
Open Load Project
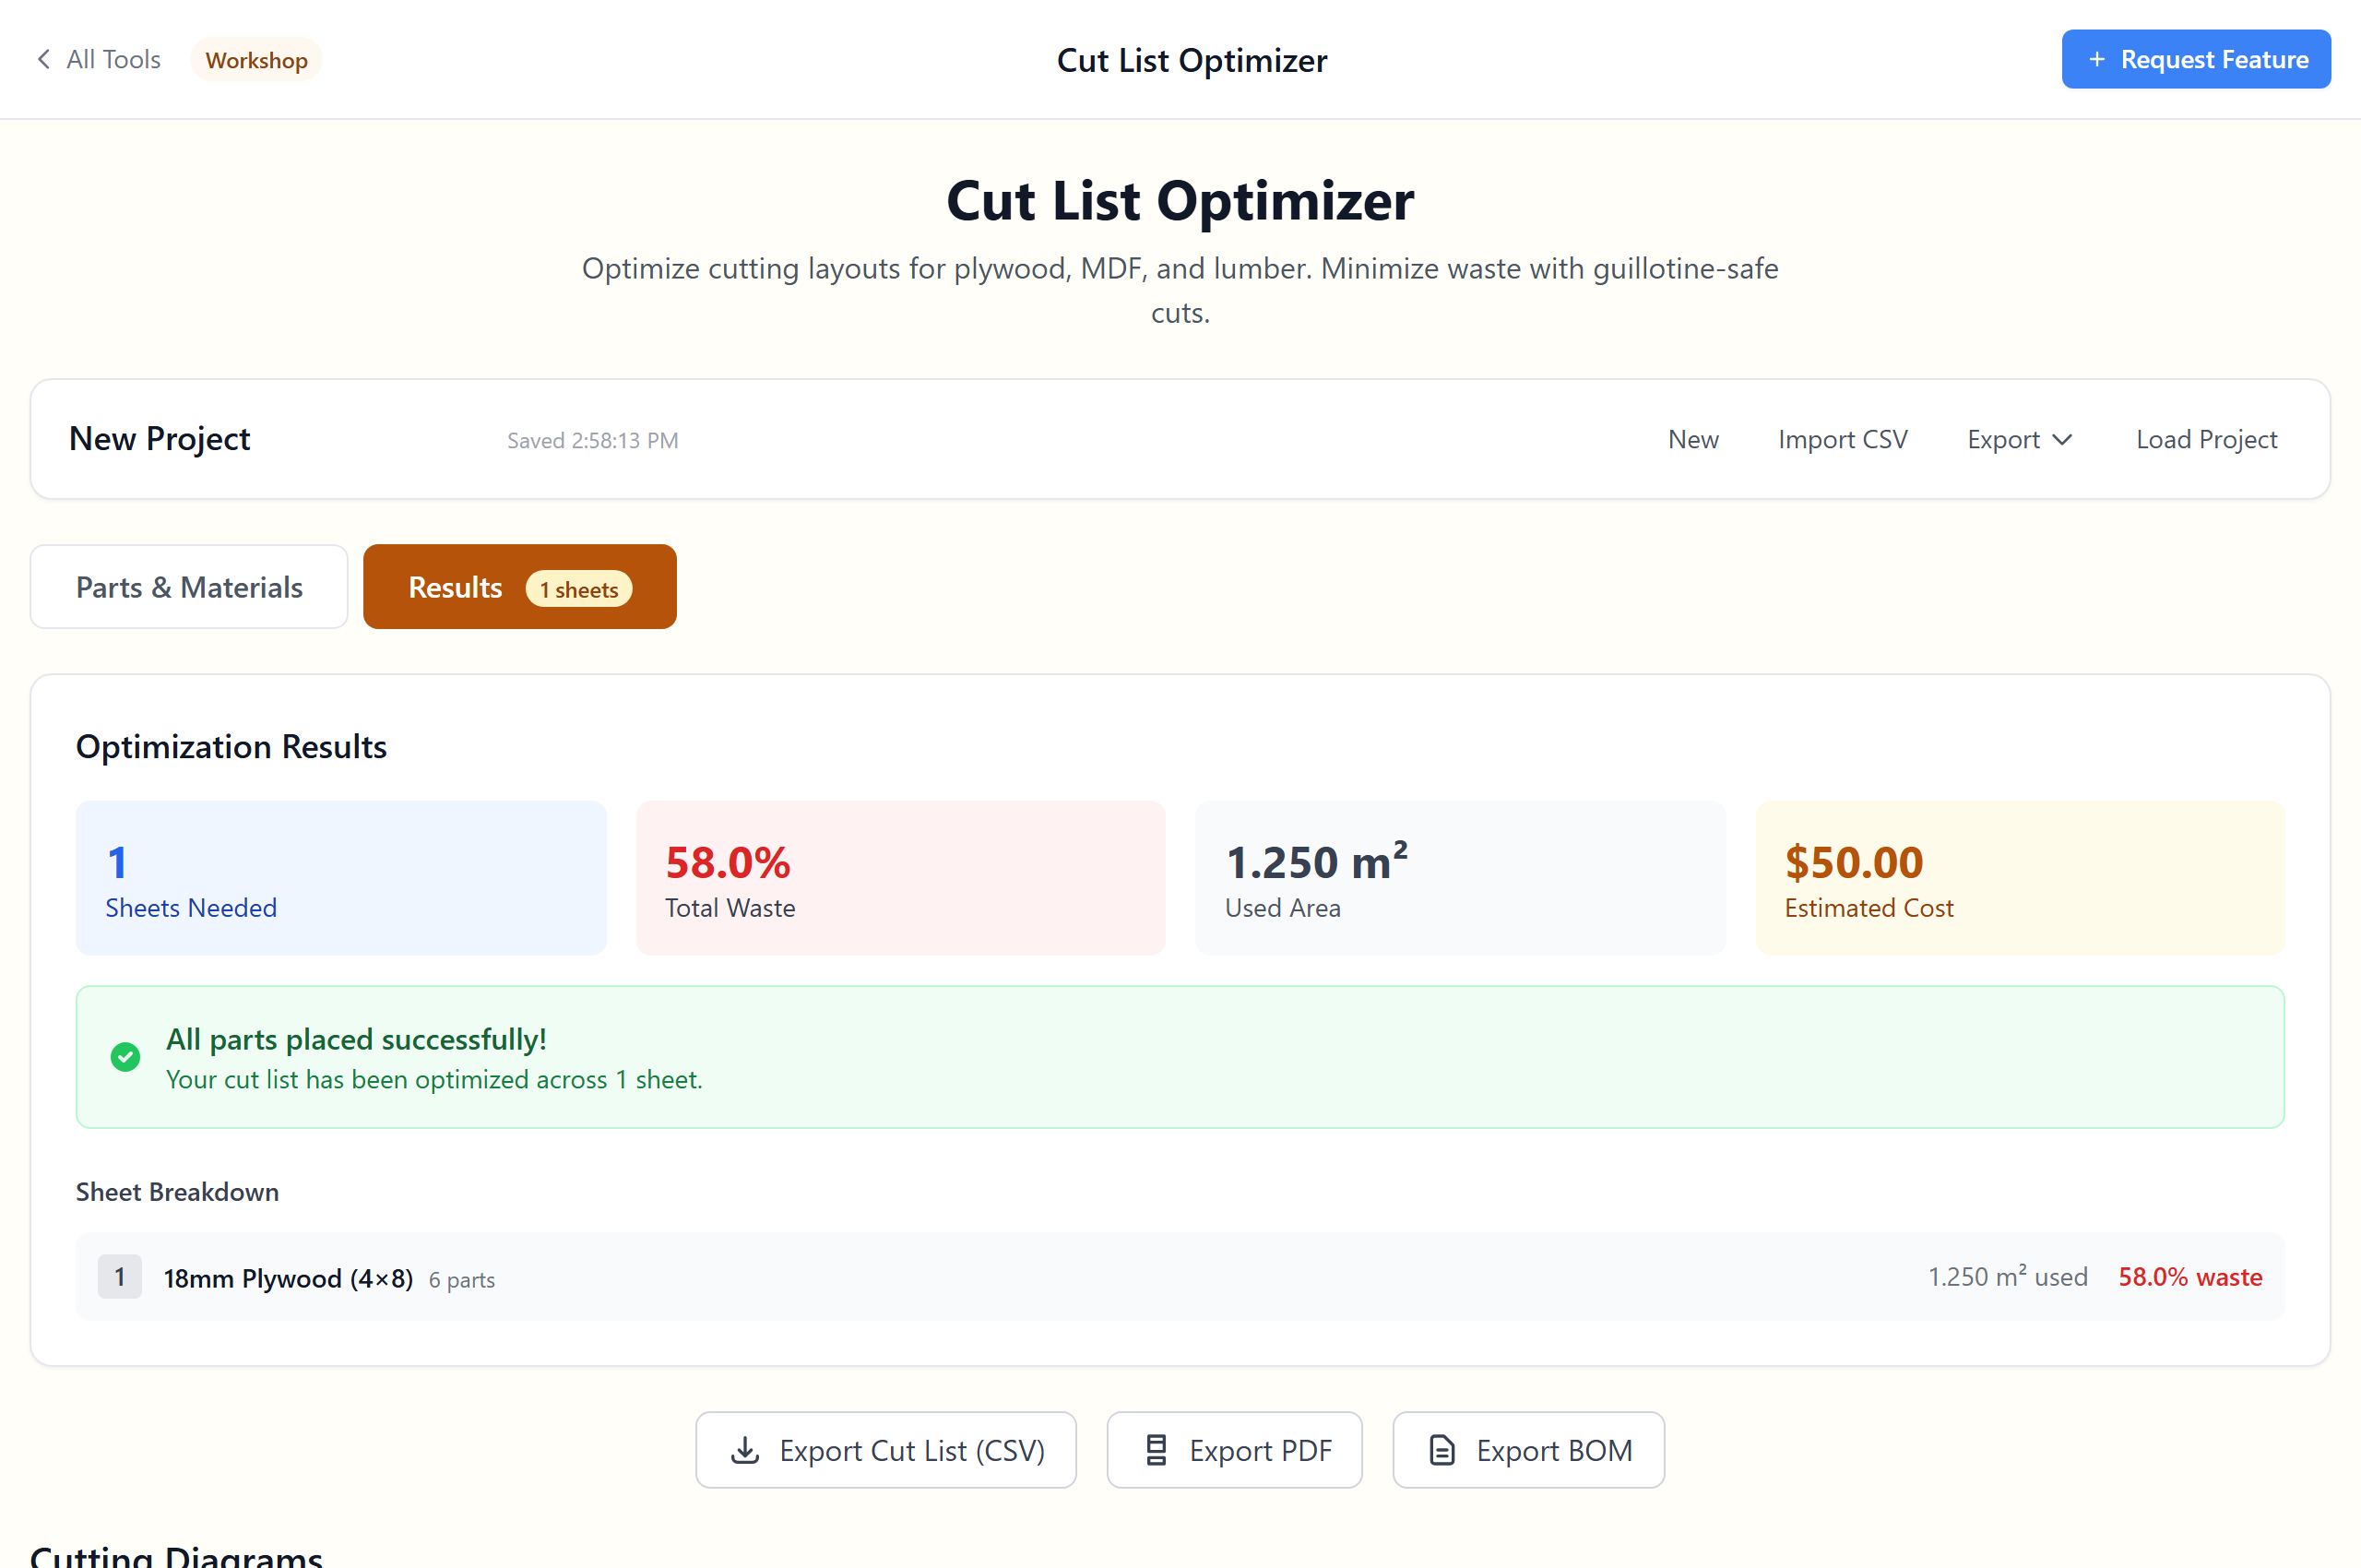point(2206,439)
